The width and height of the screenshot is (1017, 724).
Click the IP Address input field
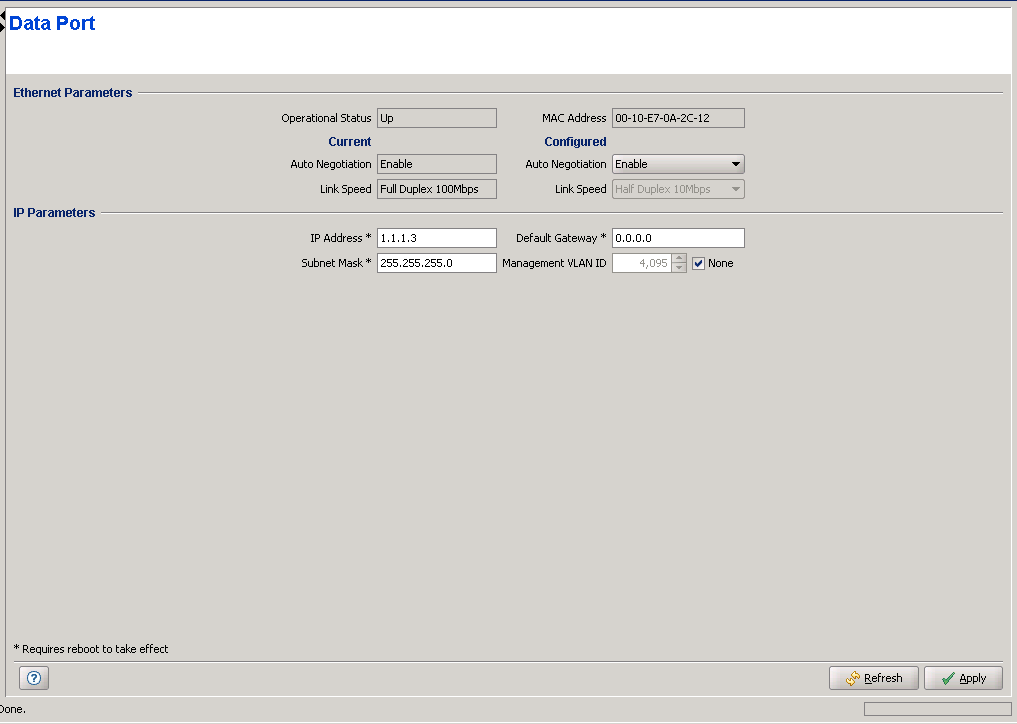tap(436, 238)
